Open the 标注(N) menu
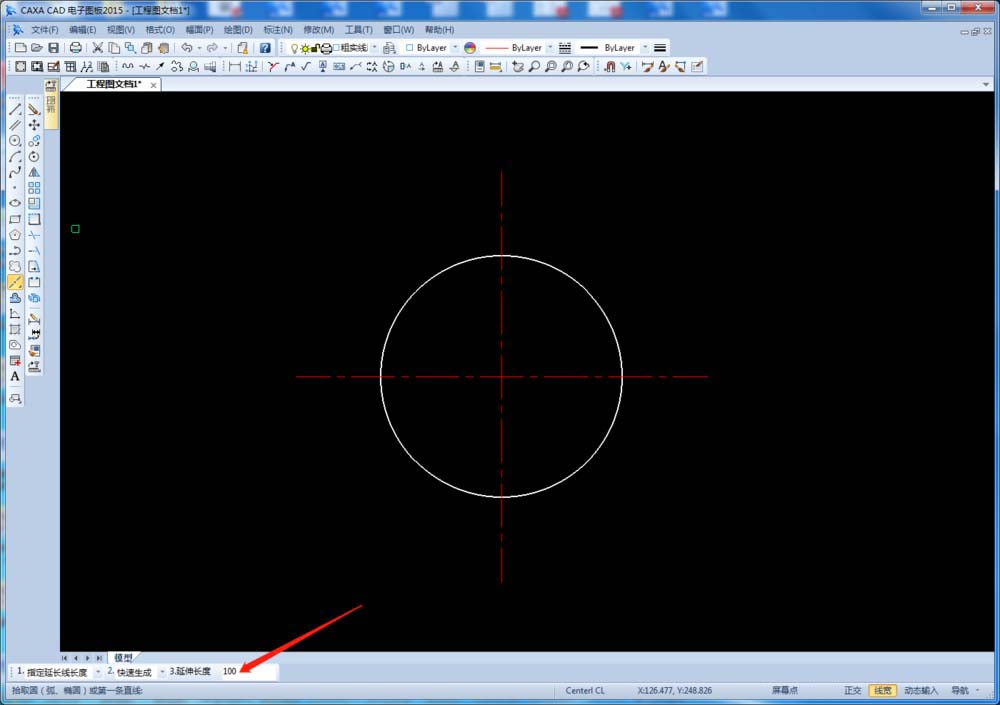 278,30
